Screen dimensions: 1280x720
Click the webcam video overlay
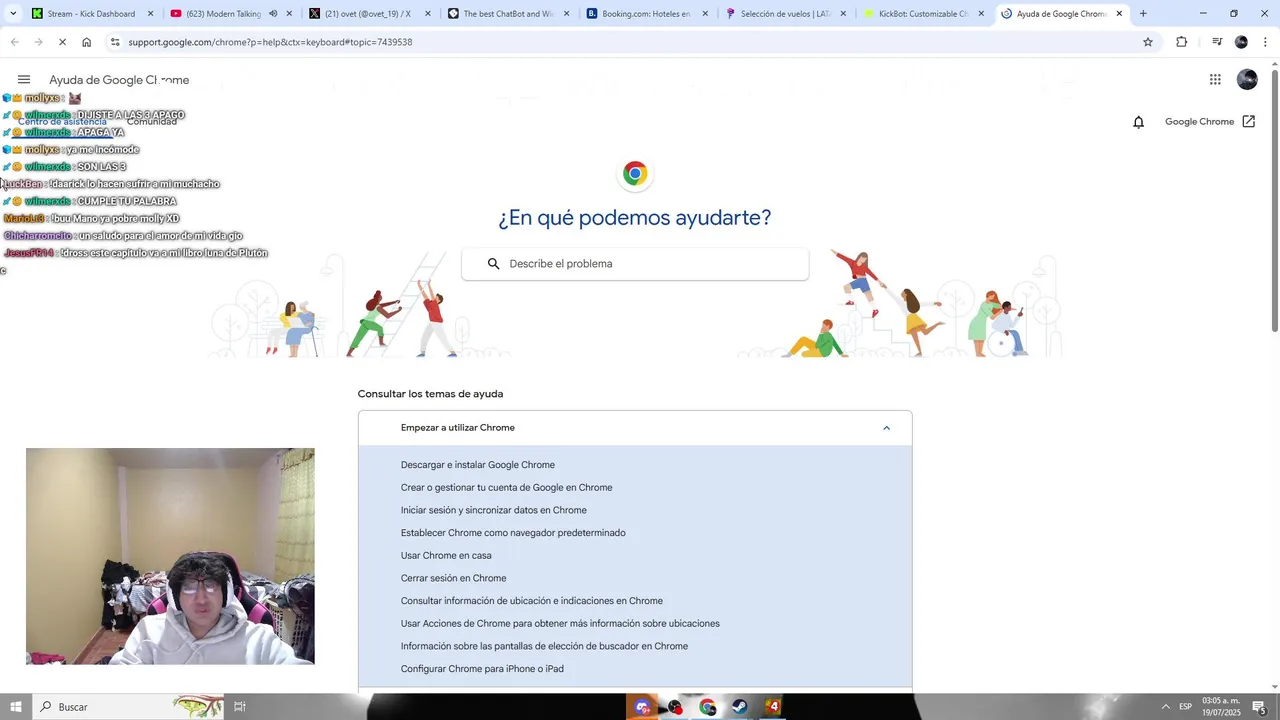[170, 556]
